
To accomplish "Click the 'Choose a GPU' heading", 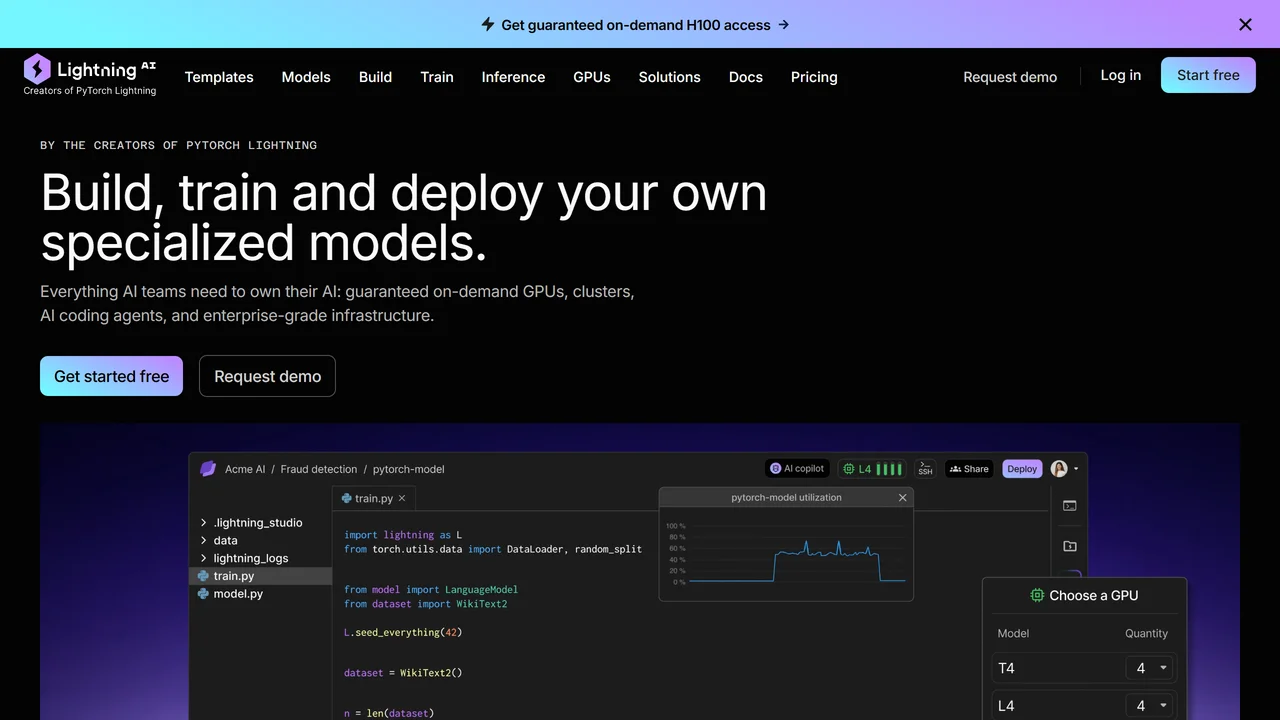I will tap(1094, 595).
